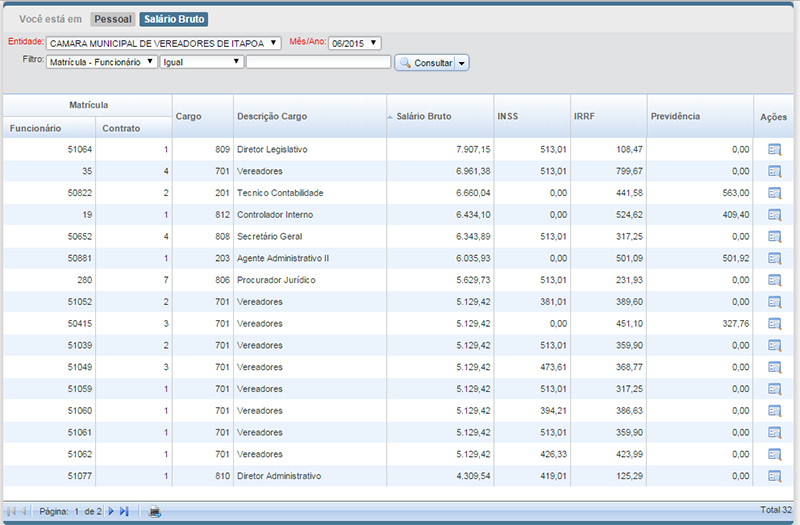
Task: Click action icon for Tecnico Contabilidade row
Action: pyautogui.click(x=774, y=193)
